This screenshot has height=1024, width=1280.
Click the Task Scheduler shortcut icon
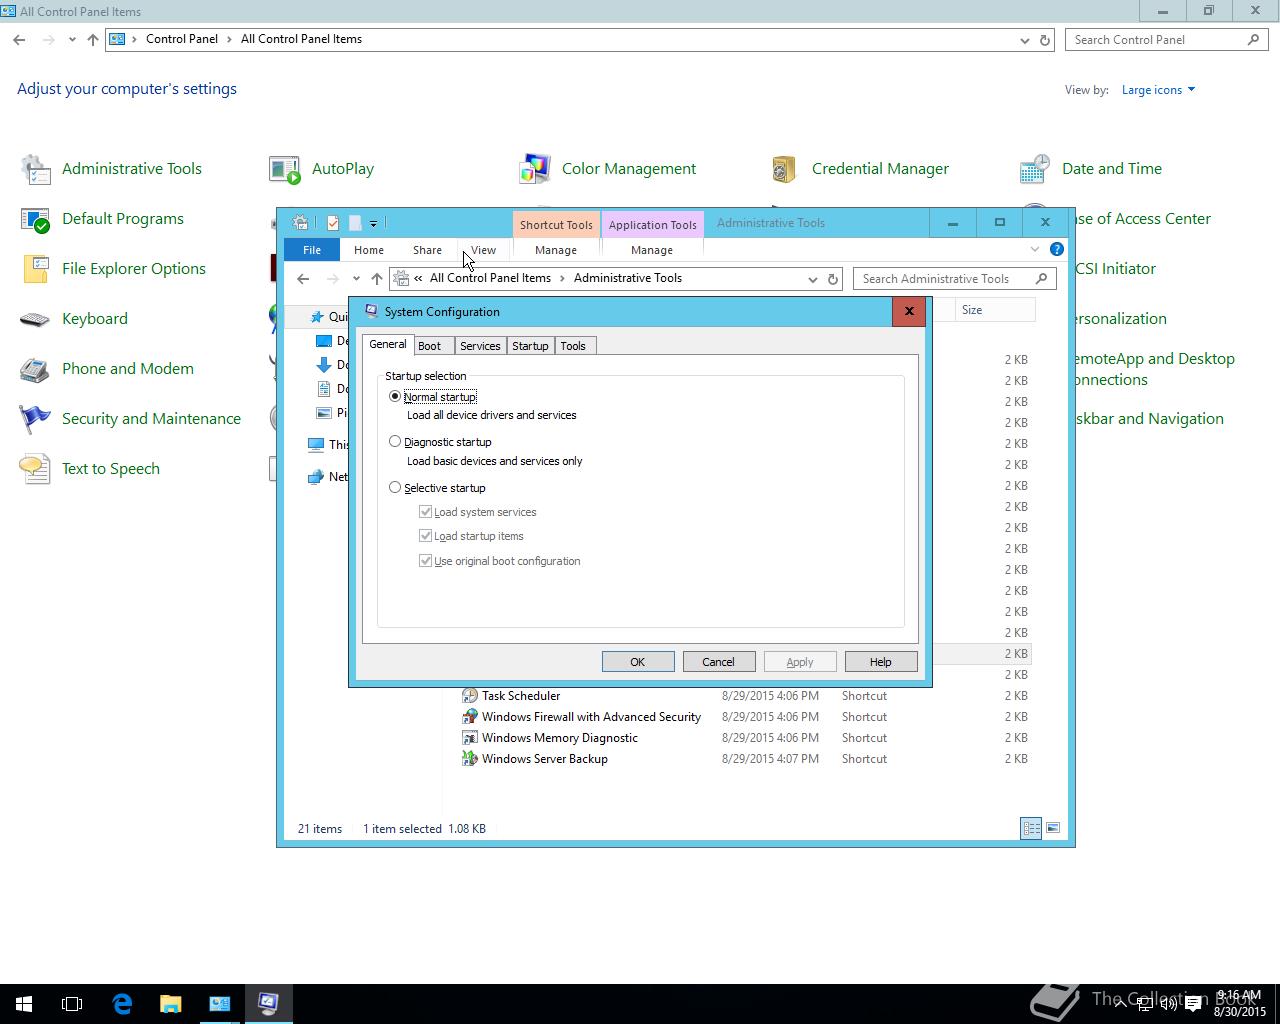click(469, 696)
